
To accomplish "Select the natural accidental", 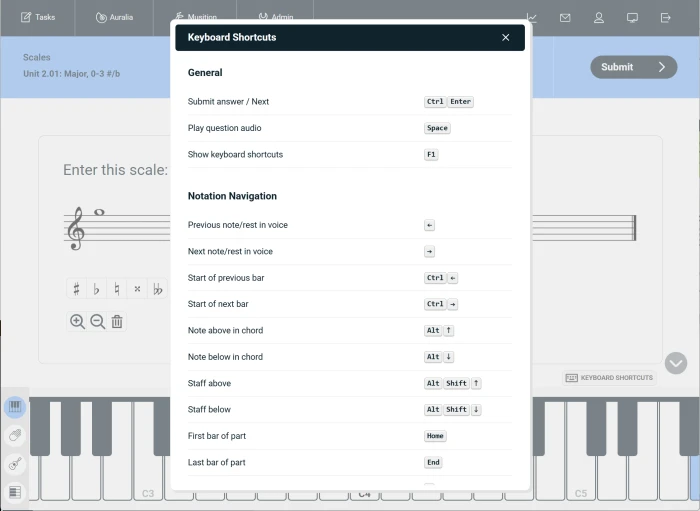I will [x=117, y=289].
